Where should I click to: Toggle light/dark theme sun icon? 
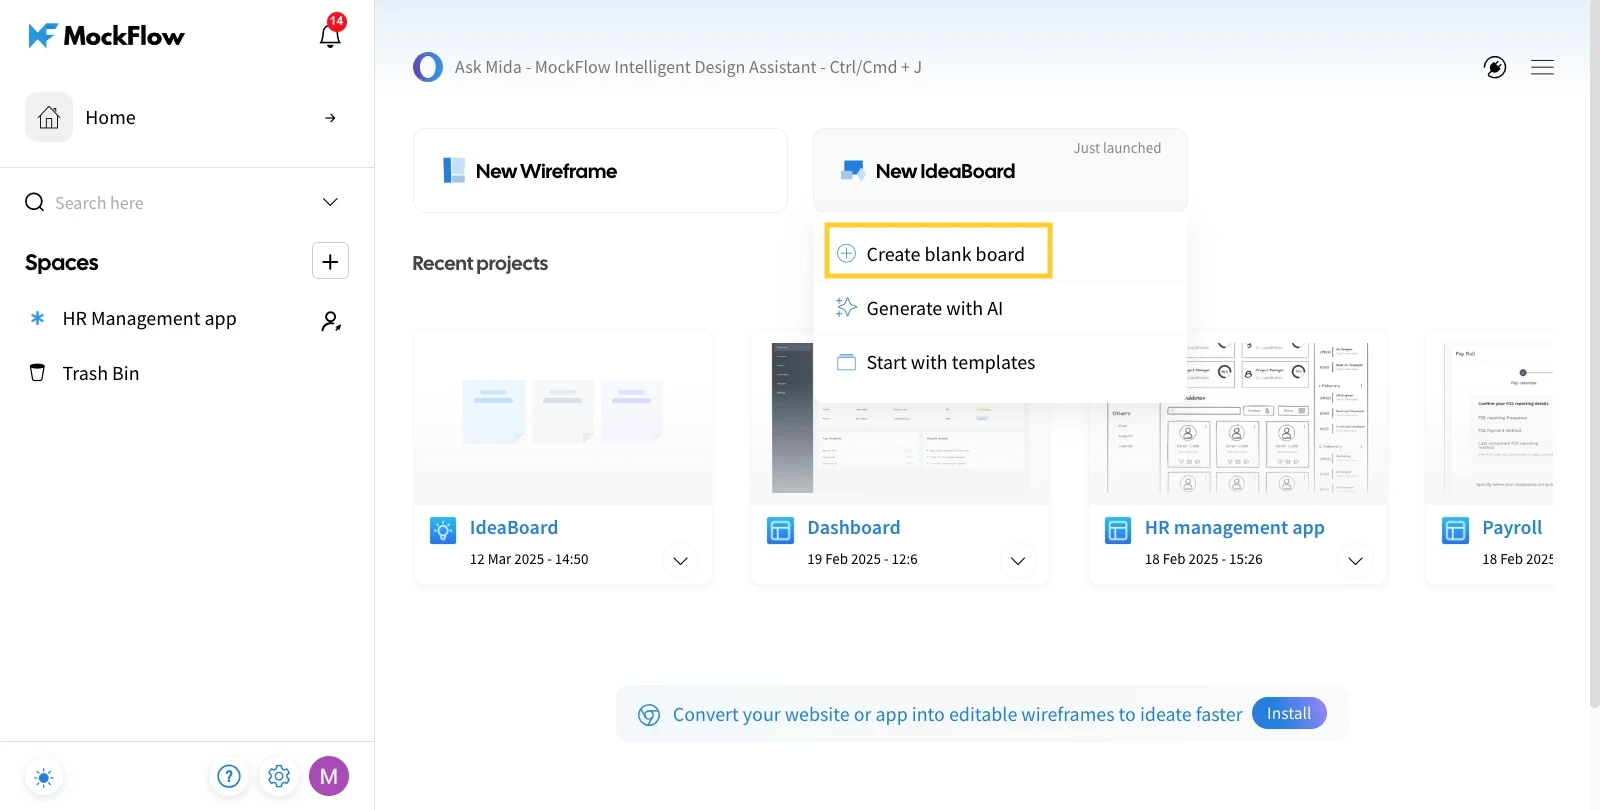(43, 777)
